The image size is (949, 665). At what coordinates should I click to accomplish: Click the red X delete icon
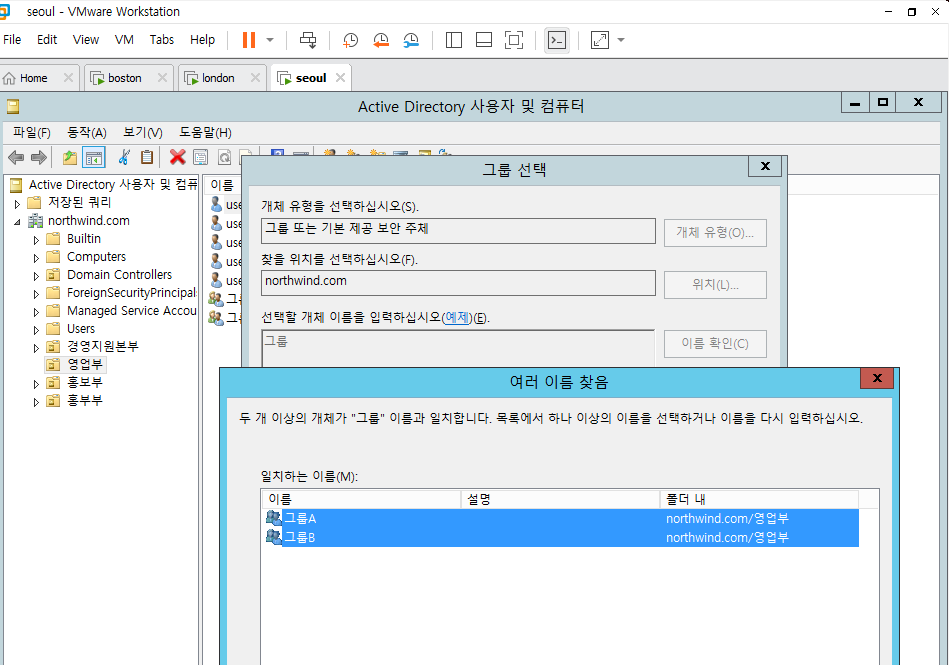177,158
